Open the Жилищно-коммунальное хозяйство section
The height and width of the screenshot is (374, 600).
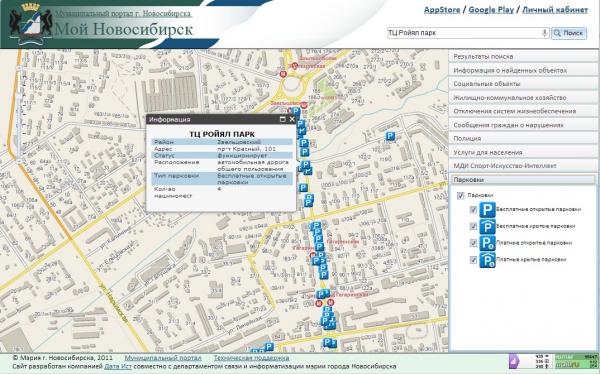pos(523,98)
